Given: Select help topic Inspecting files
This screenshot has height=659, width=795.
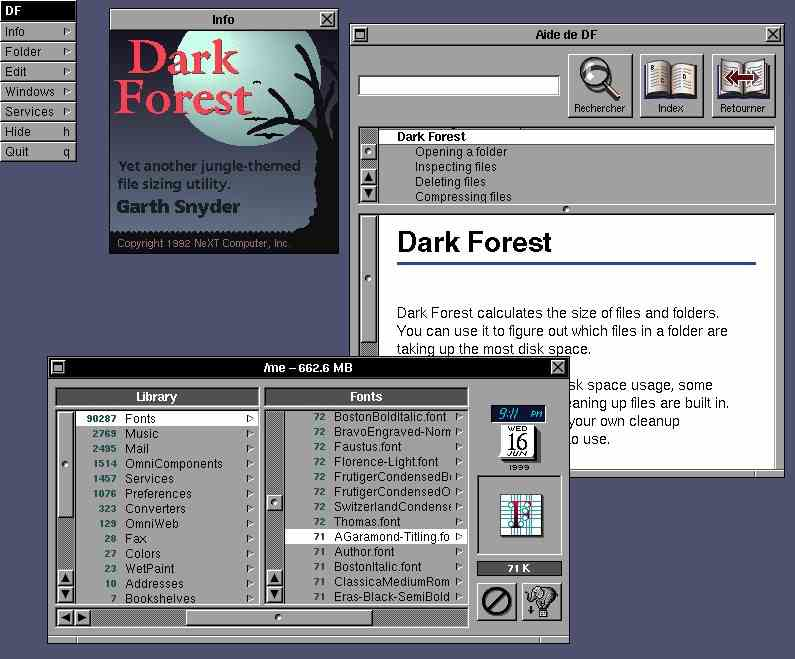Looking at the screenshot, I should pos(576,167).
